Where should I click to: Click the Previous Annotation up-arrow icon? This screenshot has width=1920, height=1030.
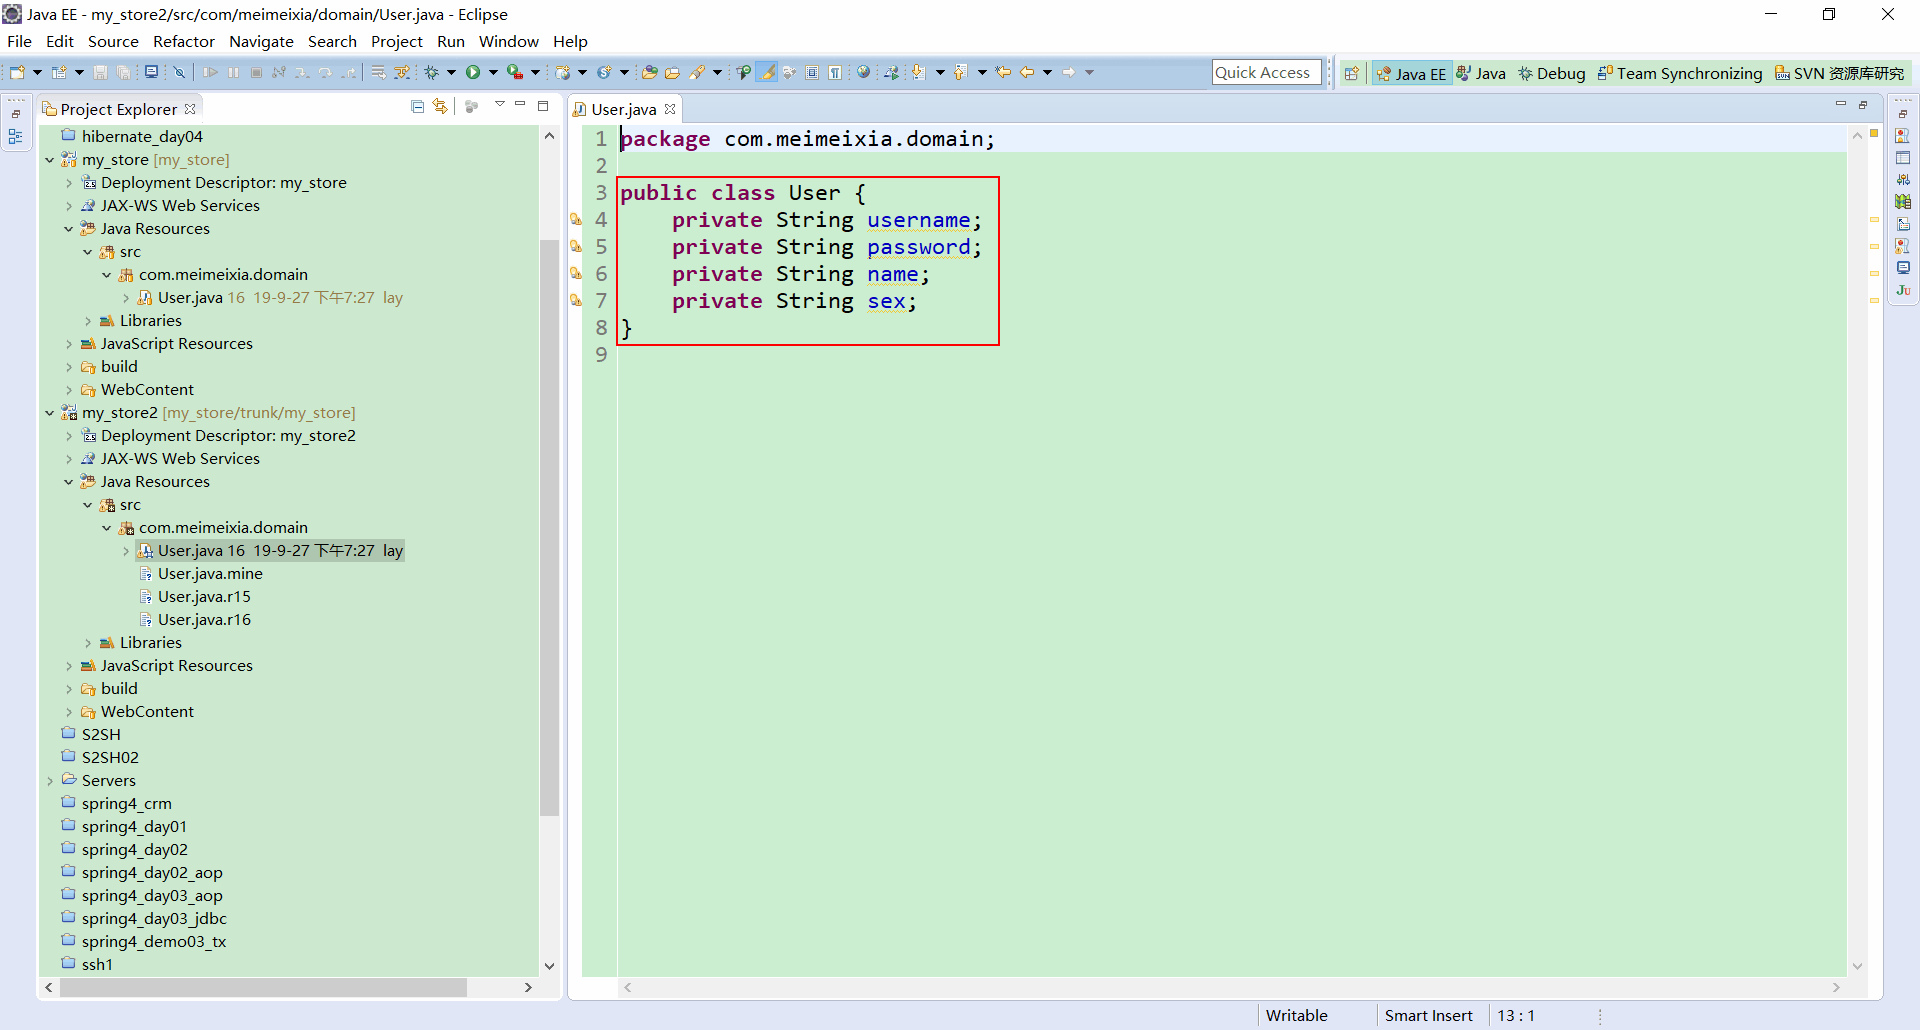pos(960,72)
